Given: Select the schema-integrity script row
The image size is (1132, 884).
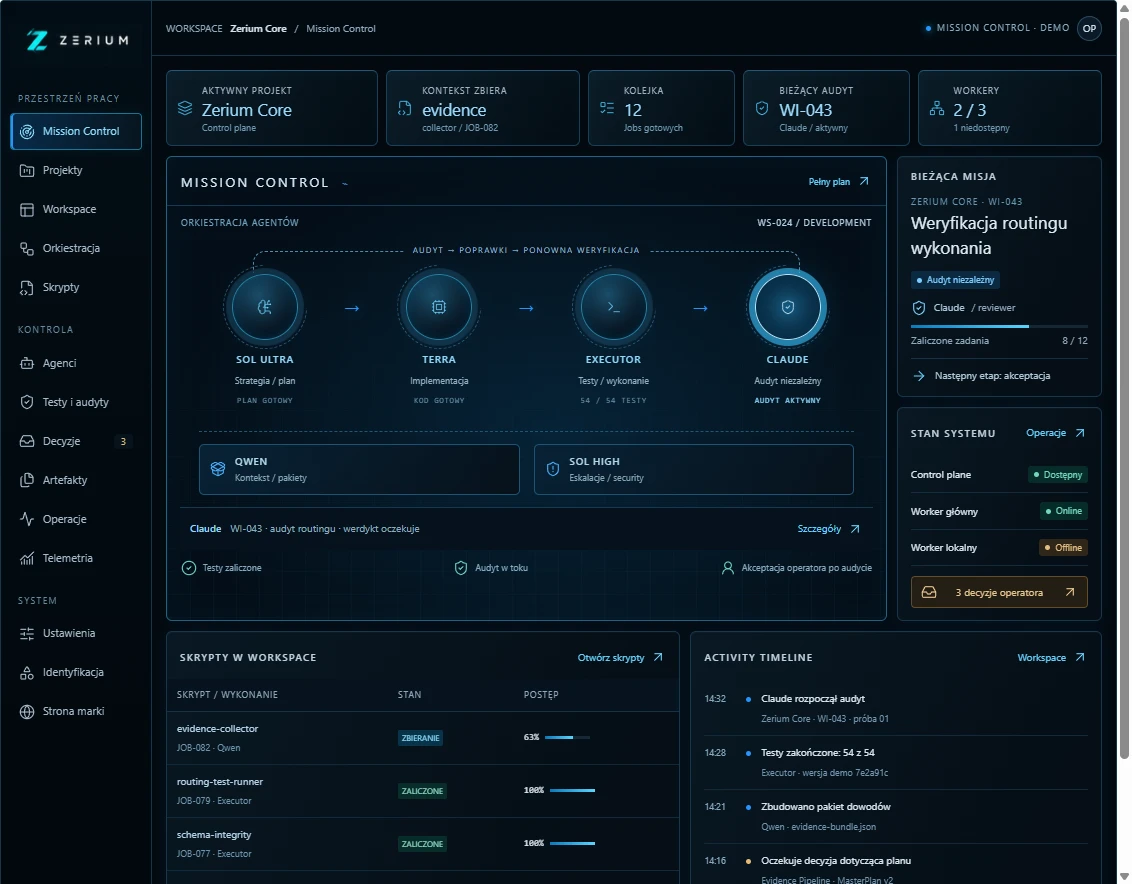Looking at the screenshot, I should click(423, 844).
